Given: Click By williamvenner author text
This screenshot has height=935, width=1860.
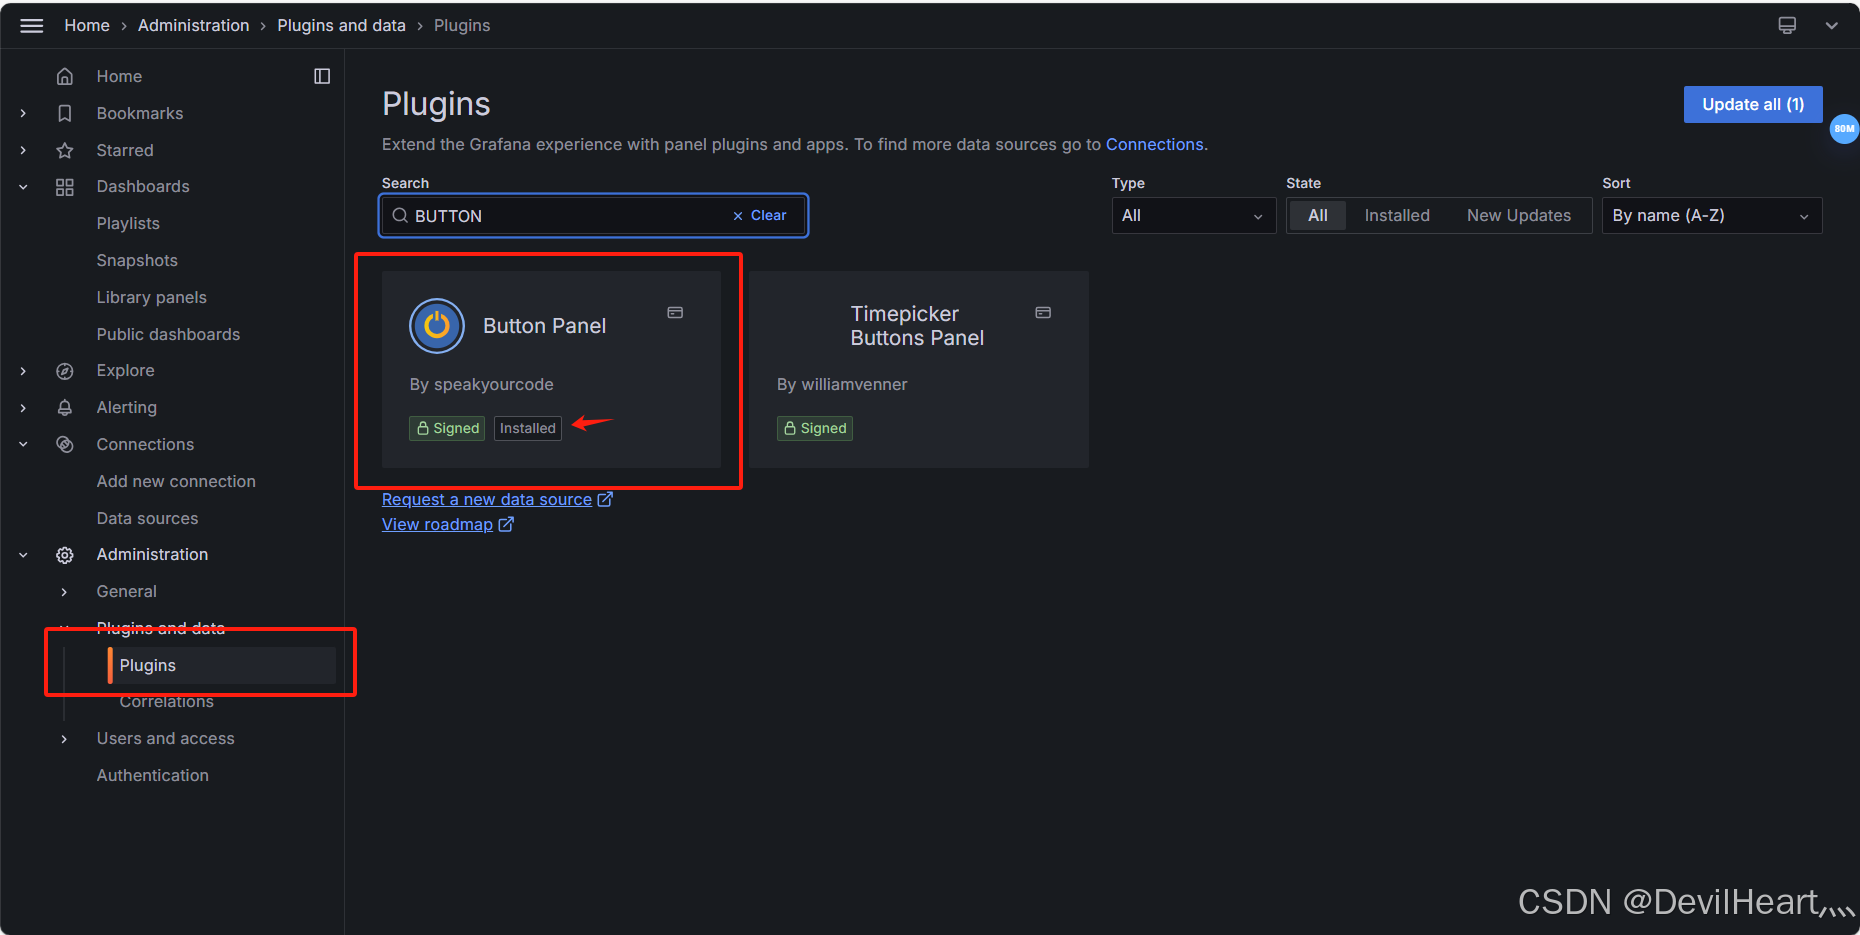Looking at the screenshot, I should tap(842, 385).
